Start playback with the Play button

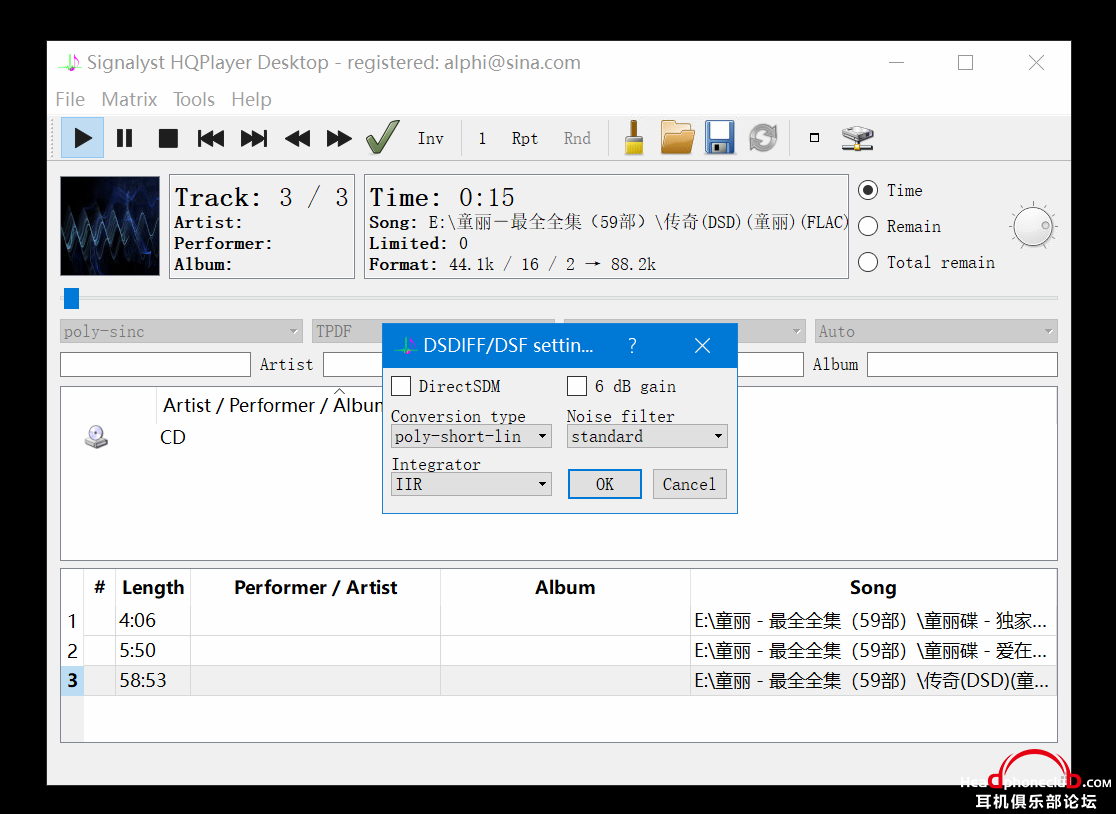pyautogui.click(x=83, y=138)
